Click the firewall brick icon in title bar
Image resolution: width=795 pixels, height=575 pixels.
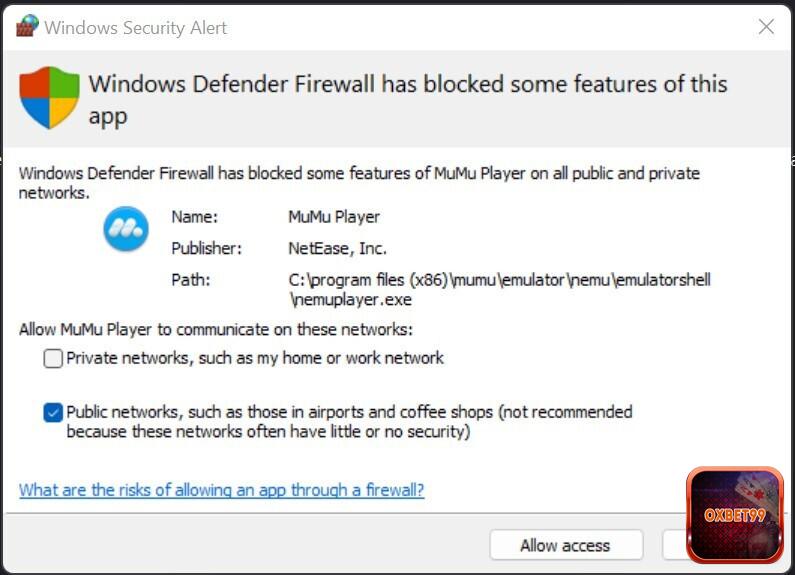pos(28,26)
